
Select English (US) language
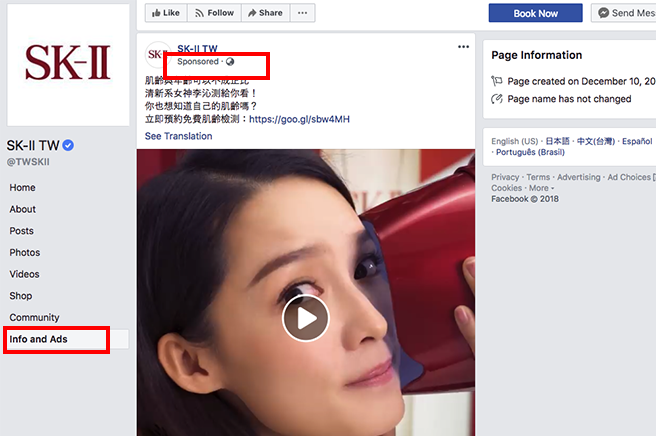click(x=515, y=141)
